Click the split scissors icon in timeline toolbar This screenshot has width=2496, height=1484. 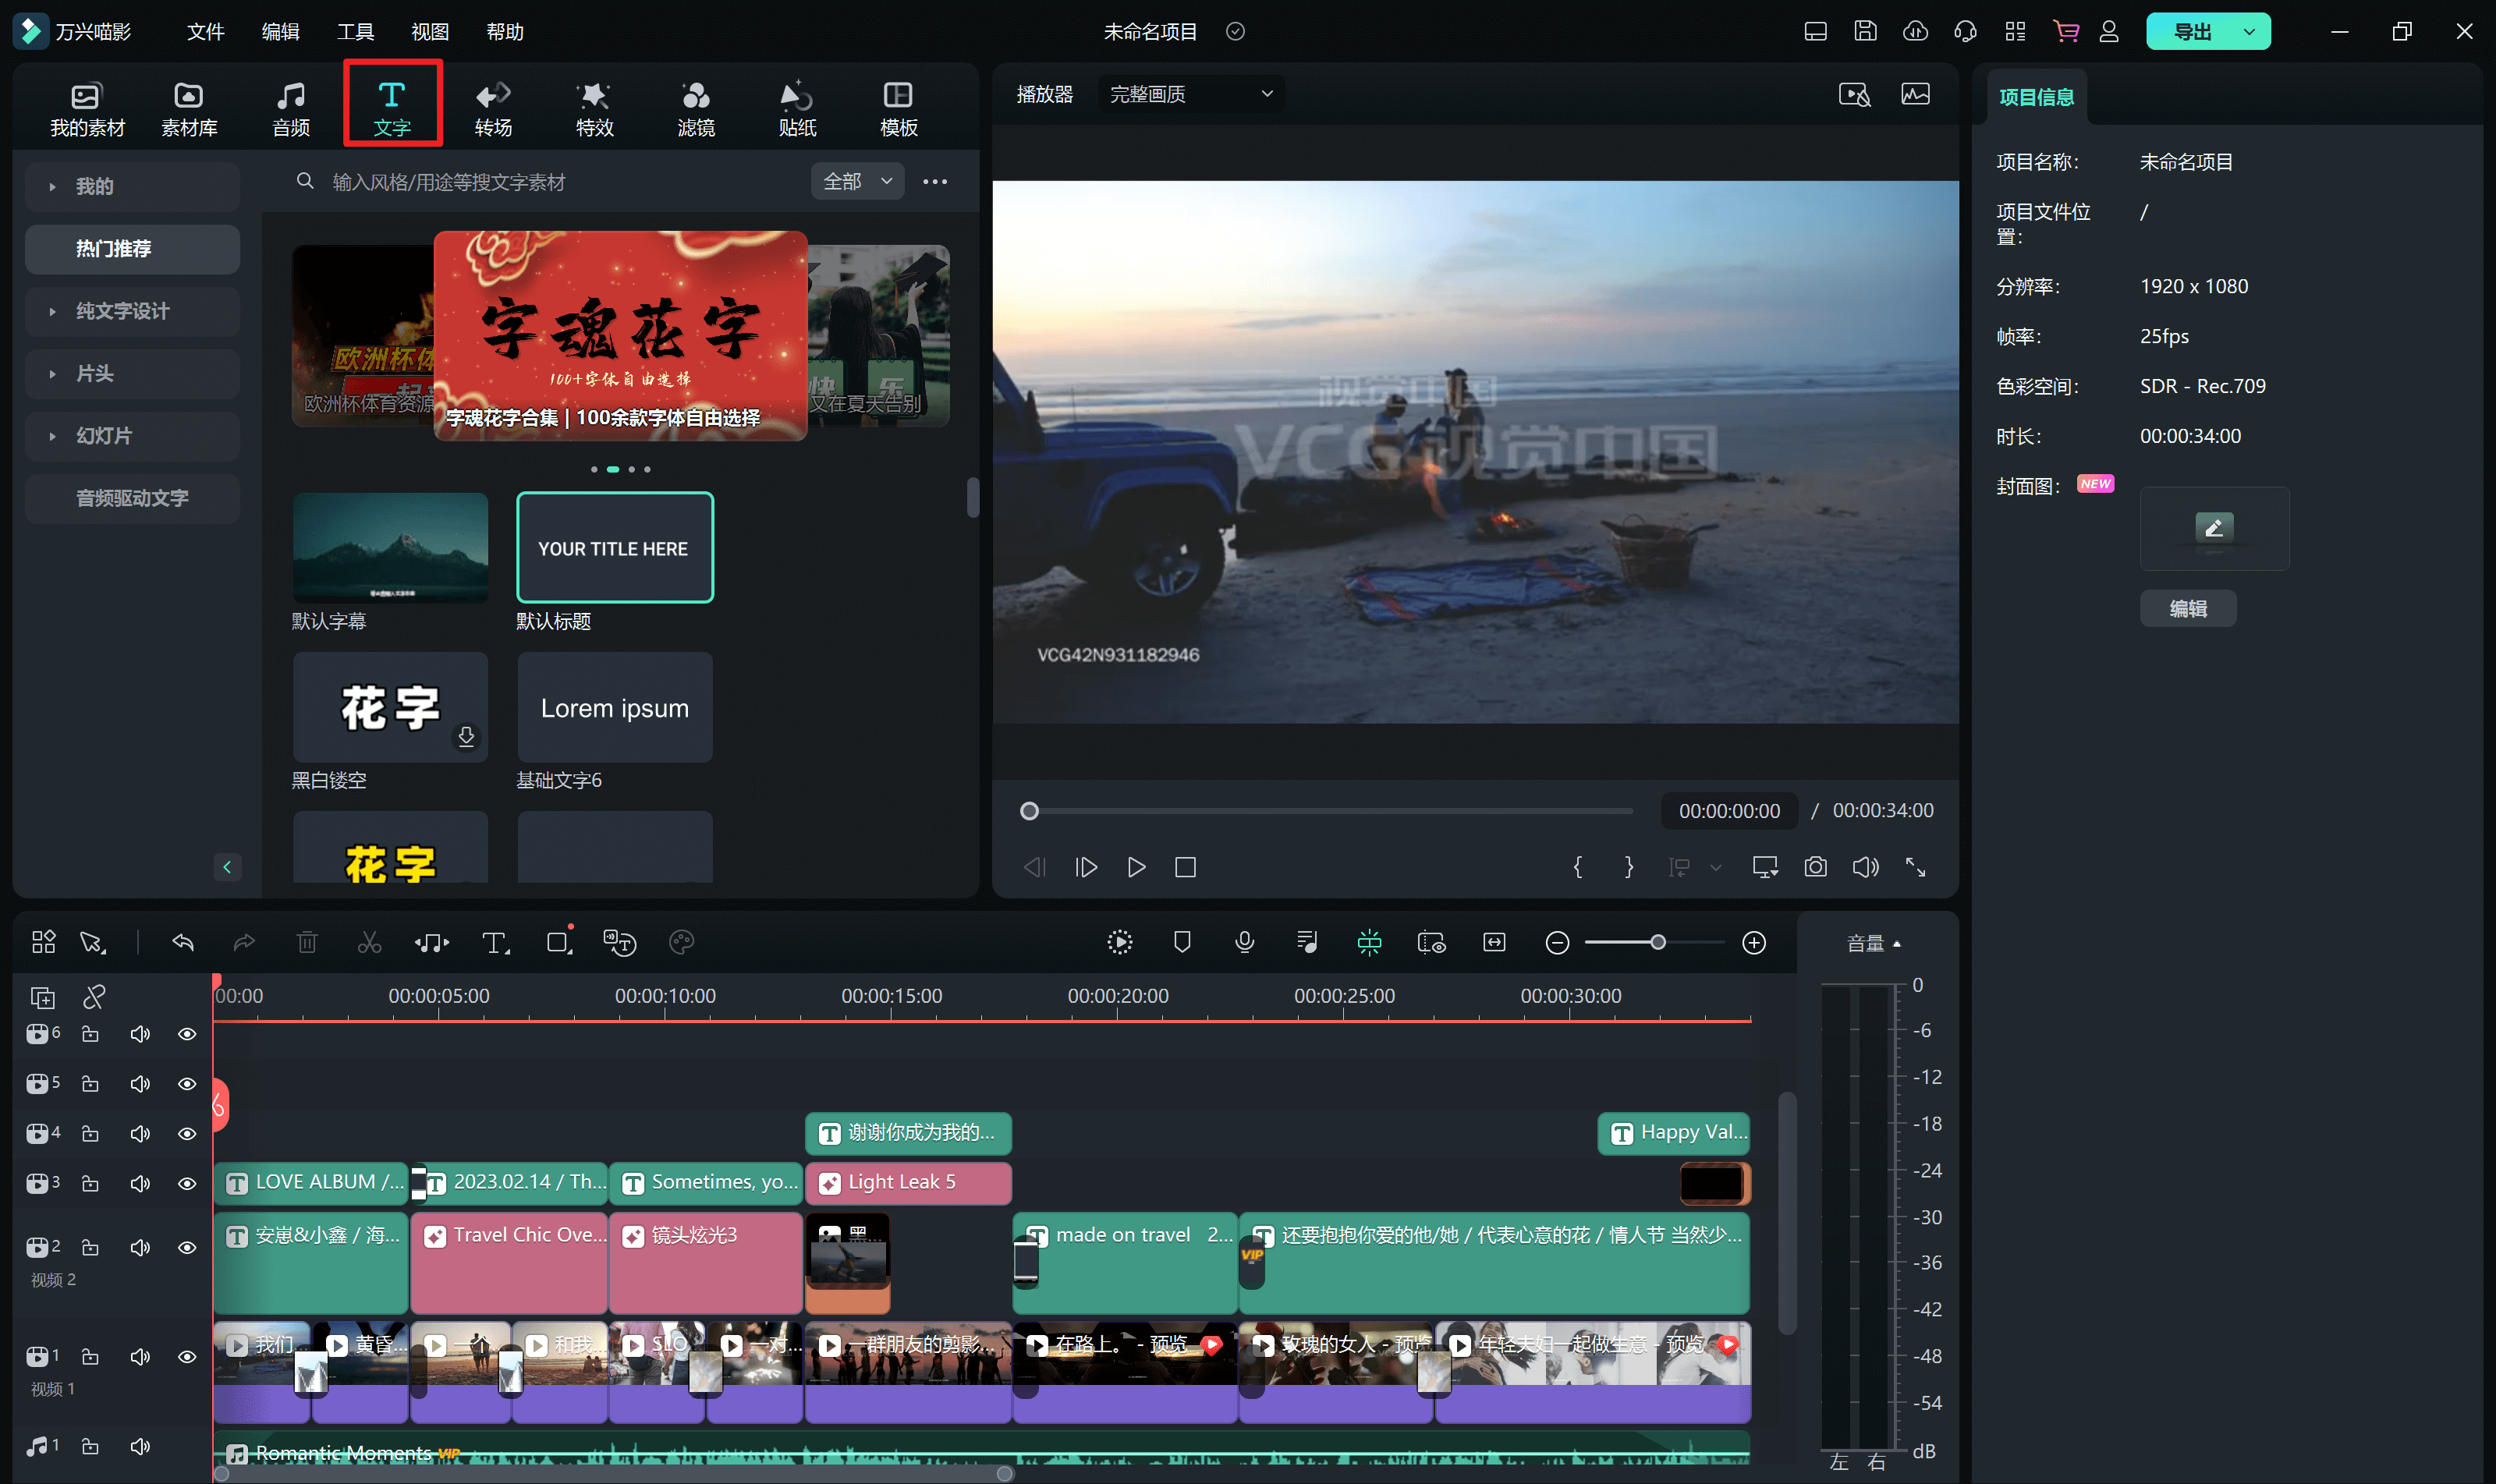tap(369, 942)
